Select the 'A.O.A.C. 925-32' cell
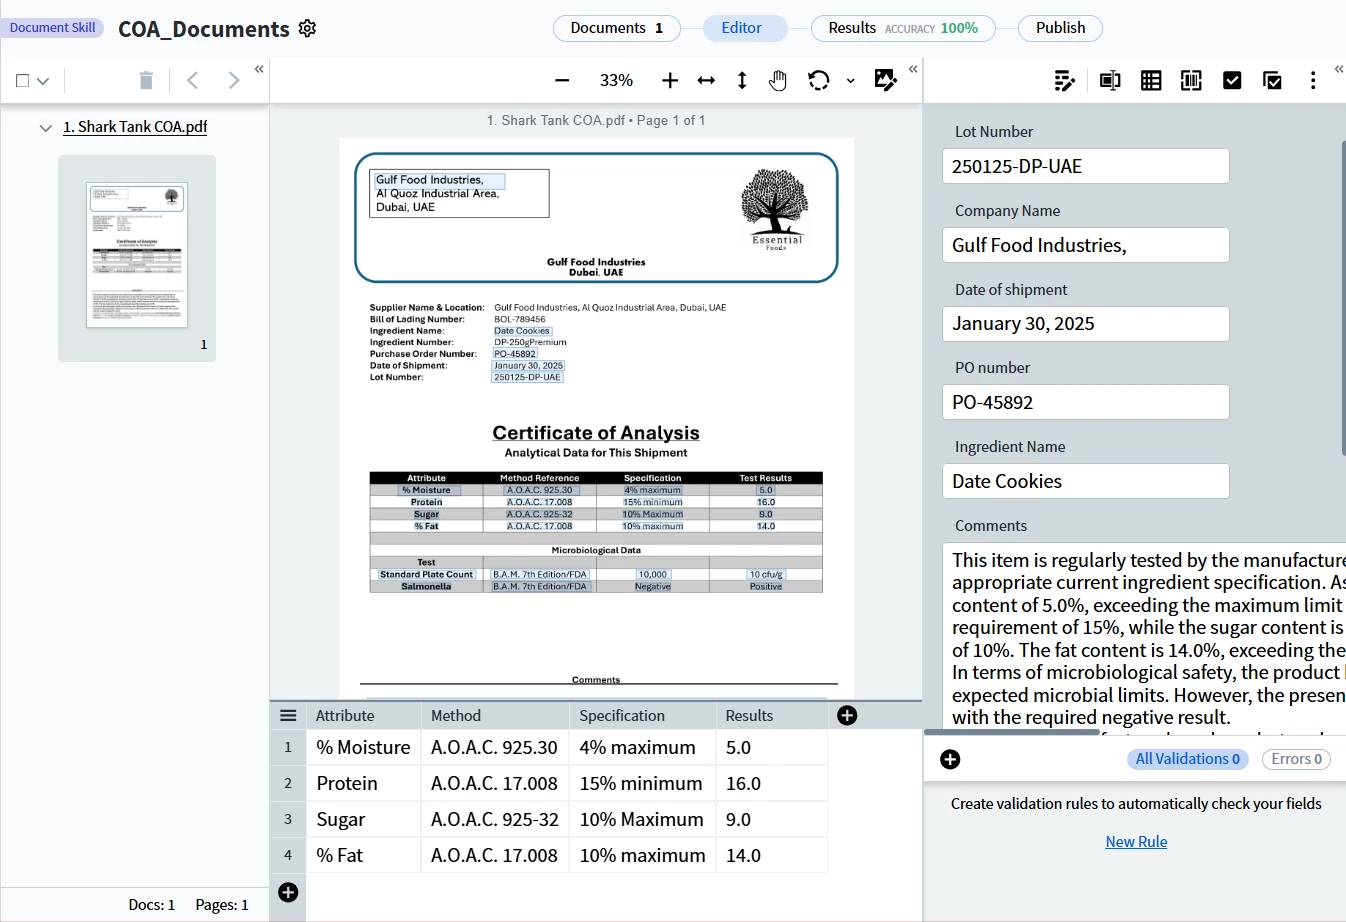The height and width of the screenshot is (922, 1346). 495,819
